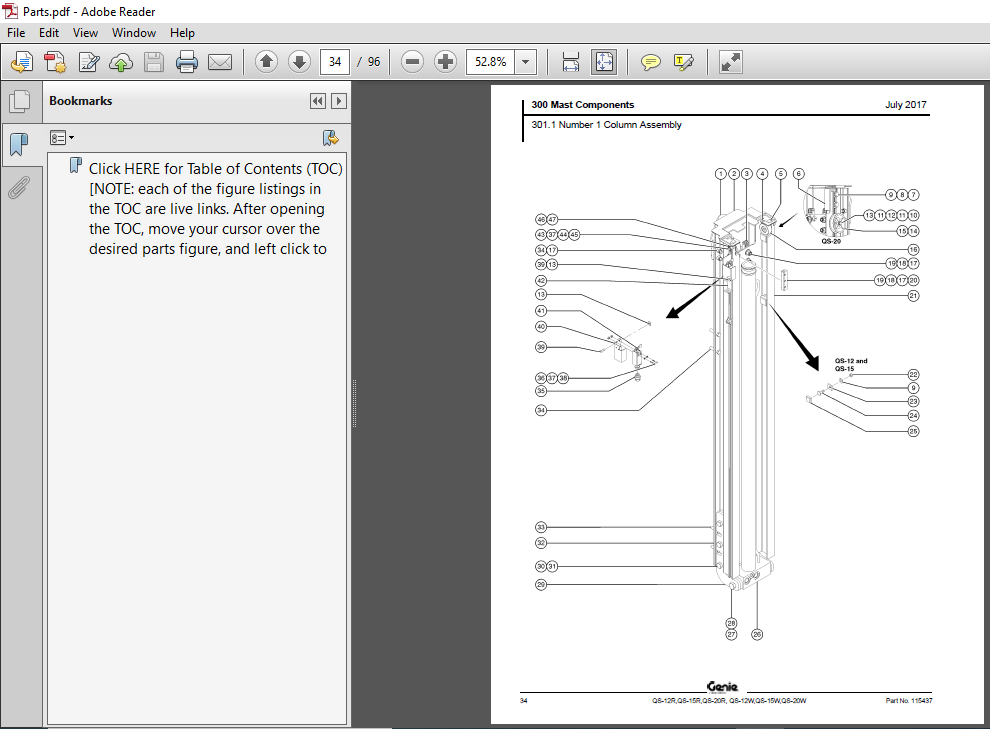Open the zoom level dropdown arrow

coord(525,62)
